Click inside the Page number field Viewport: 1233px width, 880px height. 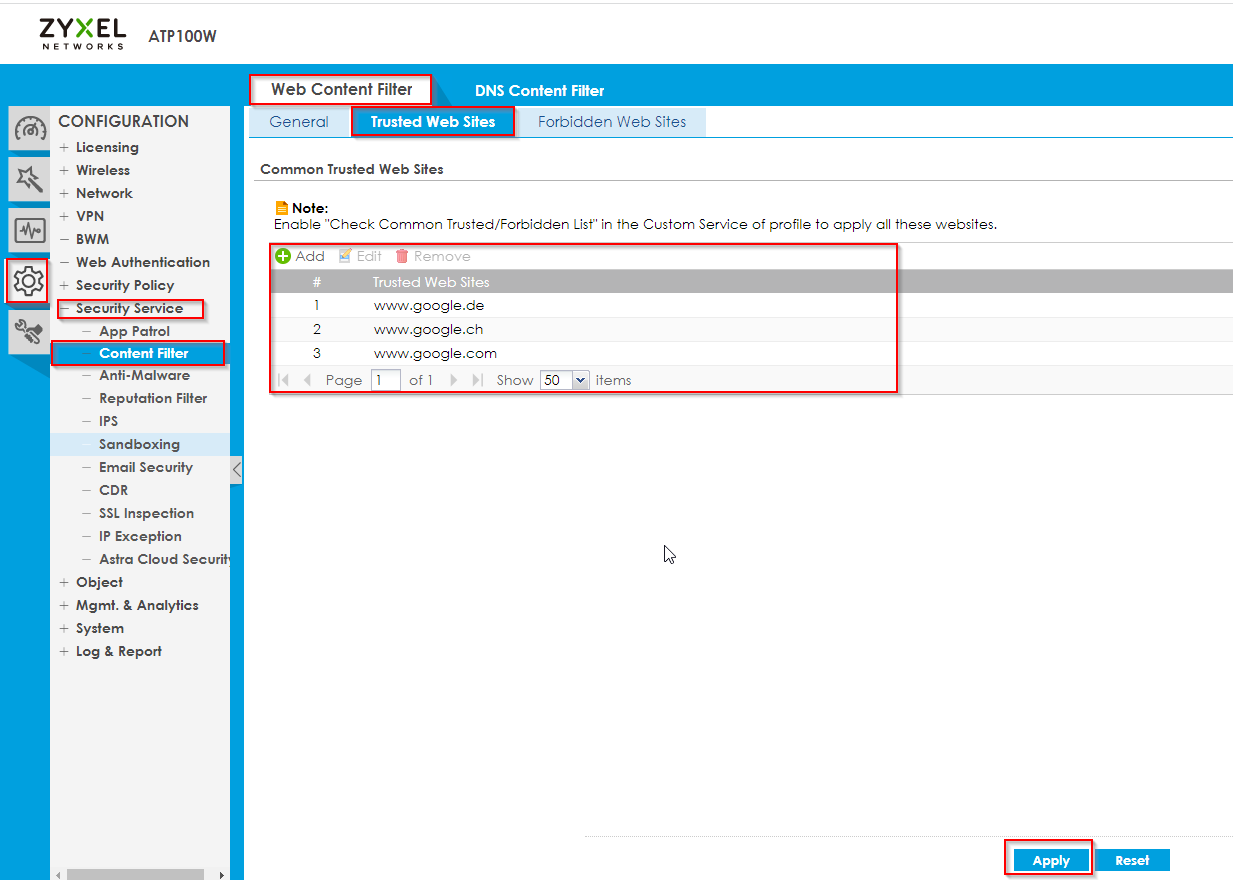(x=385, y=379)
